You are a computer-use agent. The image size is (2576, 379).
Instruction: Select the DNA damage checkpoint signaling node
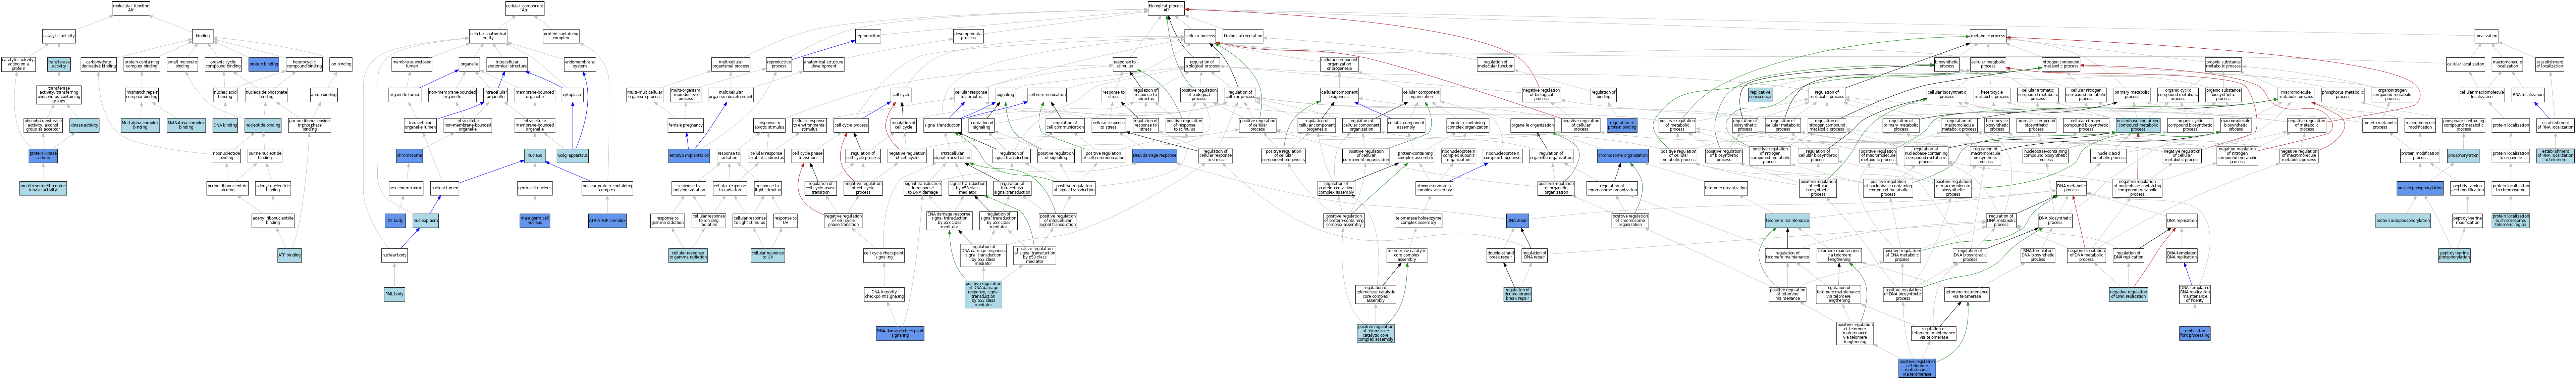900,333
